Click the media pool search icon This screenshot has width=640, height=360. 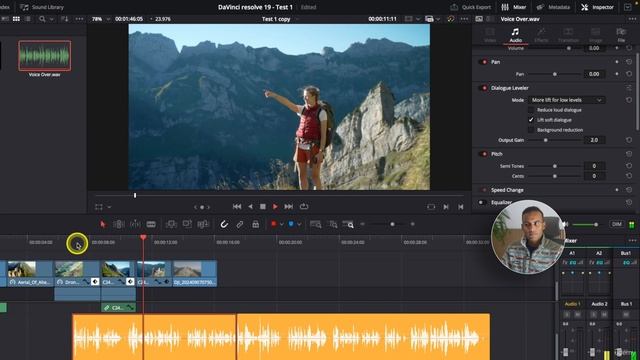tap(42, 19)
